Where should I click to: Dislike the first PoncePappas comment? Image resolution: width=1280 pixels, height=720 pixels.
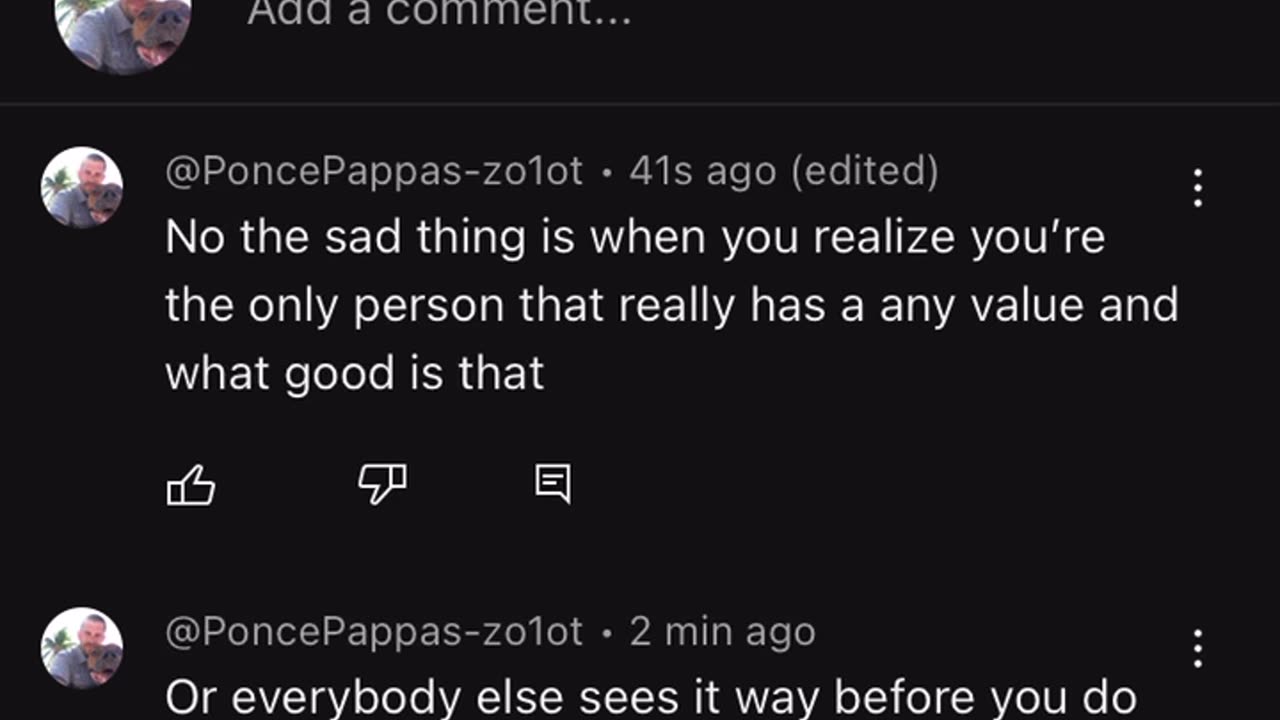382,485
